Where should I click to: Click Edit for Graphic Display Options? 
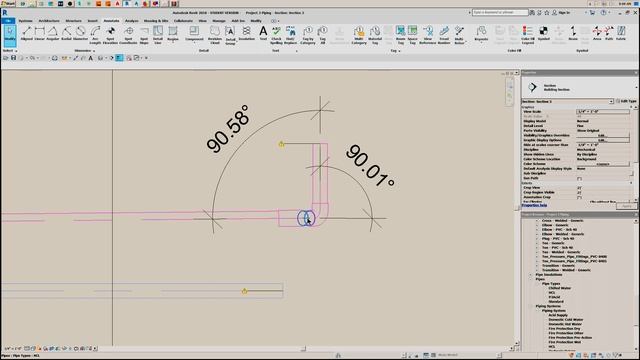(x=603, y=140)
